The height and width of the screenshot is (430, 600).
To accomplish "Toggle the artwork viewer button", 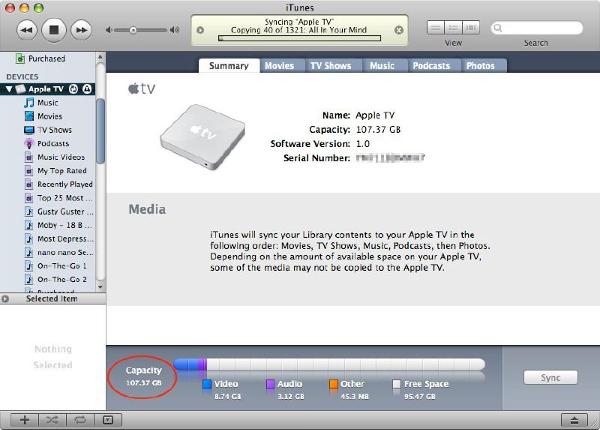I will 108,420.
